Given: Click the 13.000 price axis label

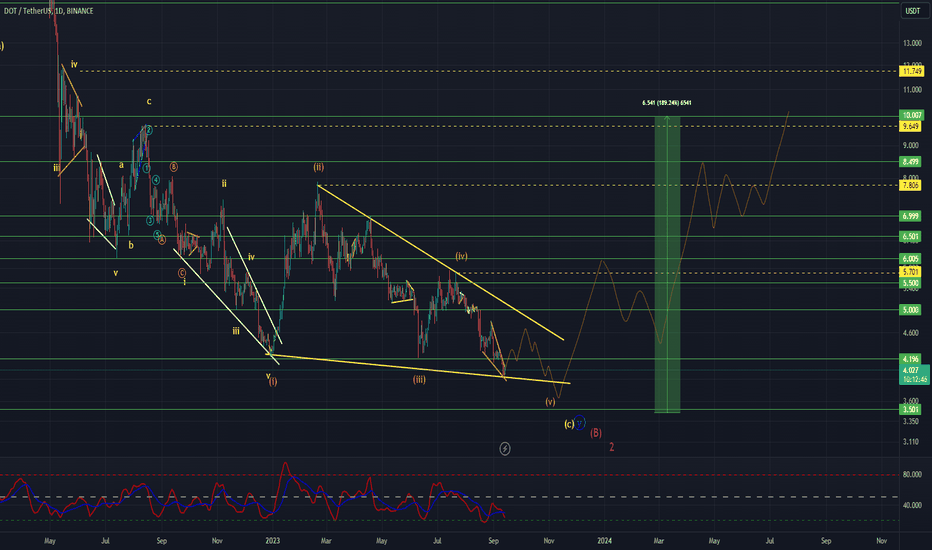Looking at the screenshot, I should tap(912, 43).
